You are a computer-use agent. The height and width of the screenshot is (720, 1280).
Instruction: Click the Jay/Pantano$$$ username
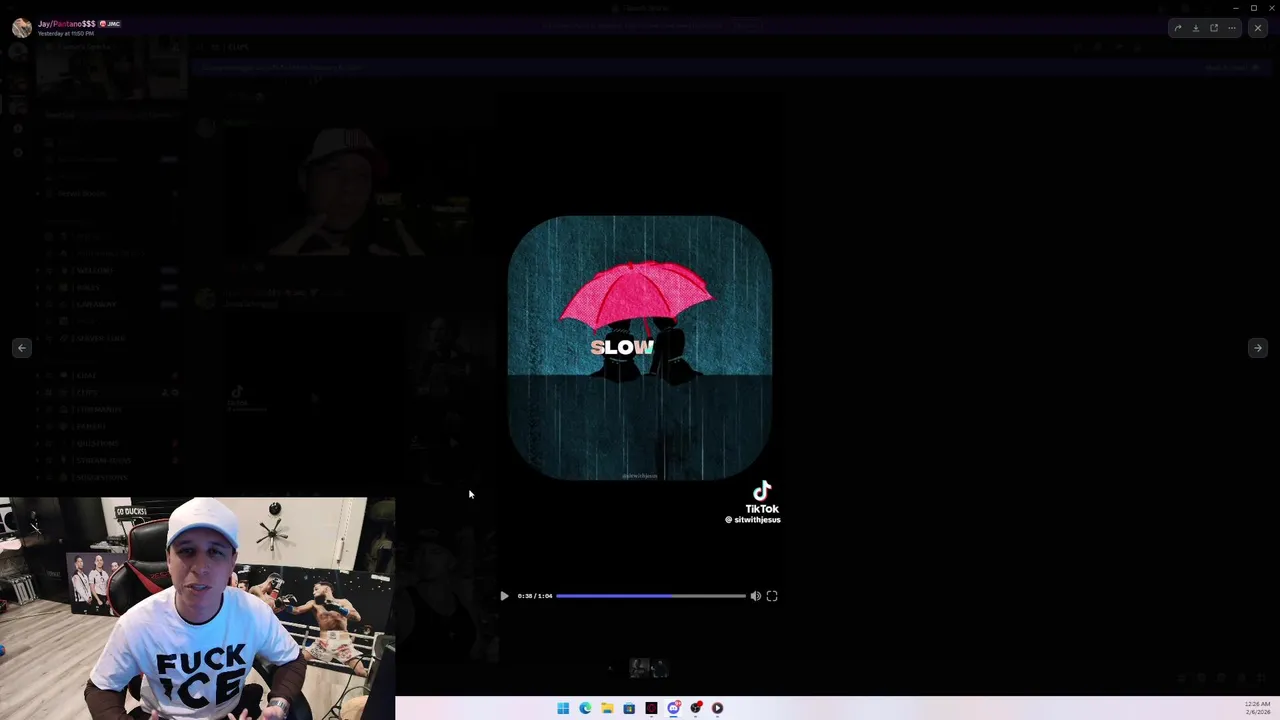click(67, 23)
